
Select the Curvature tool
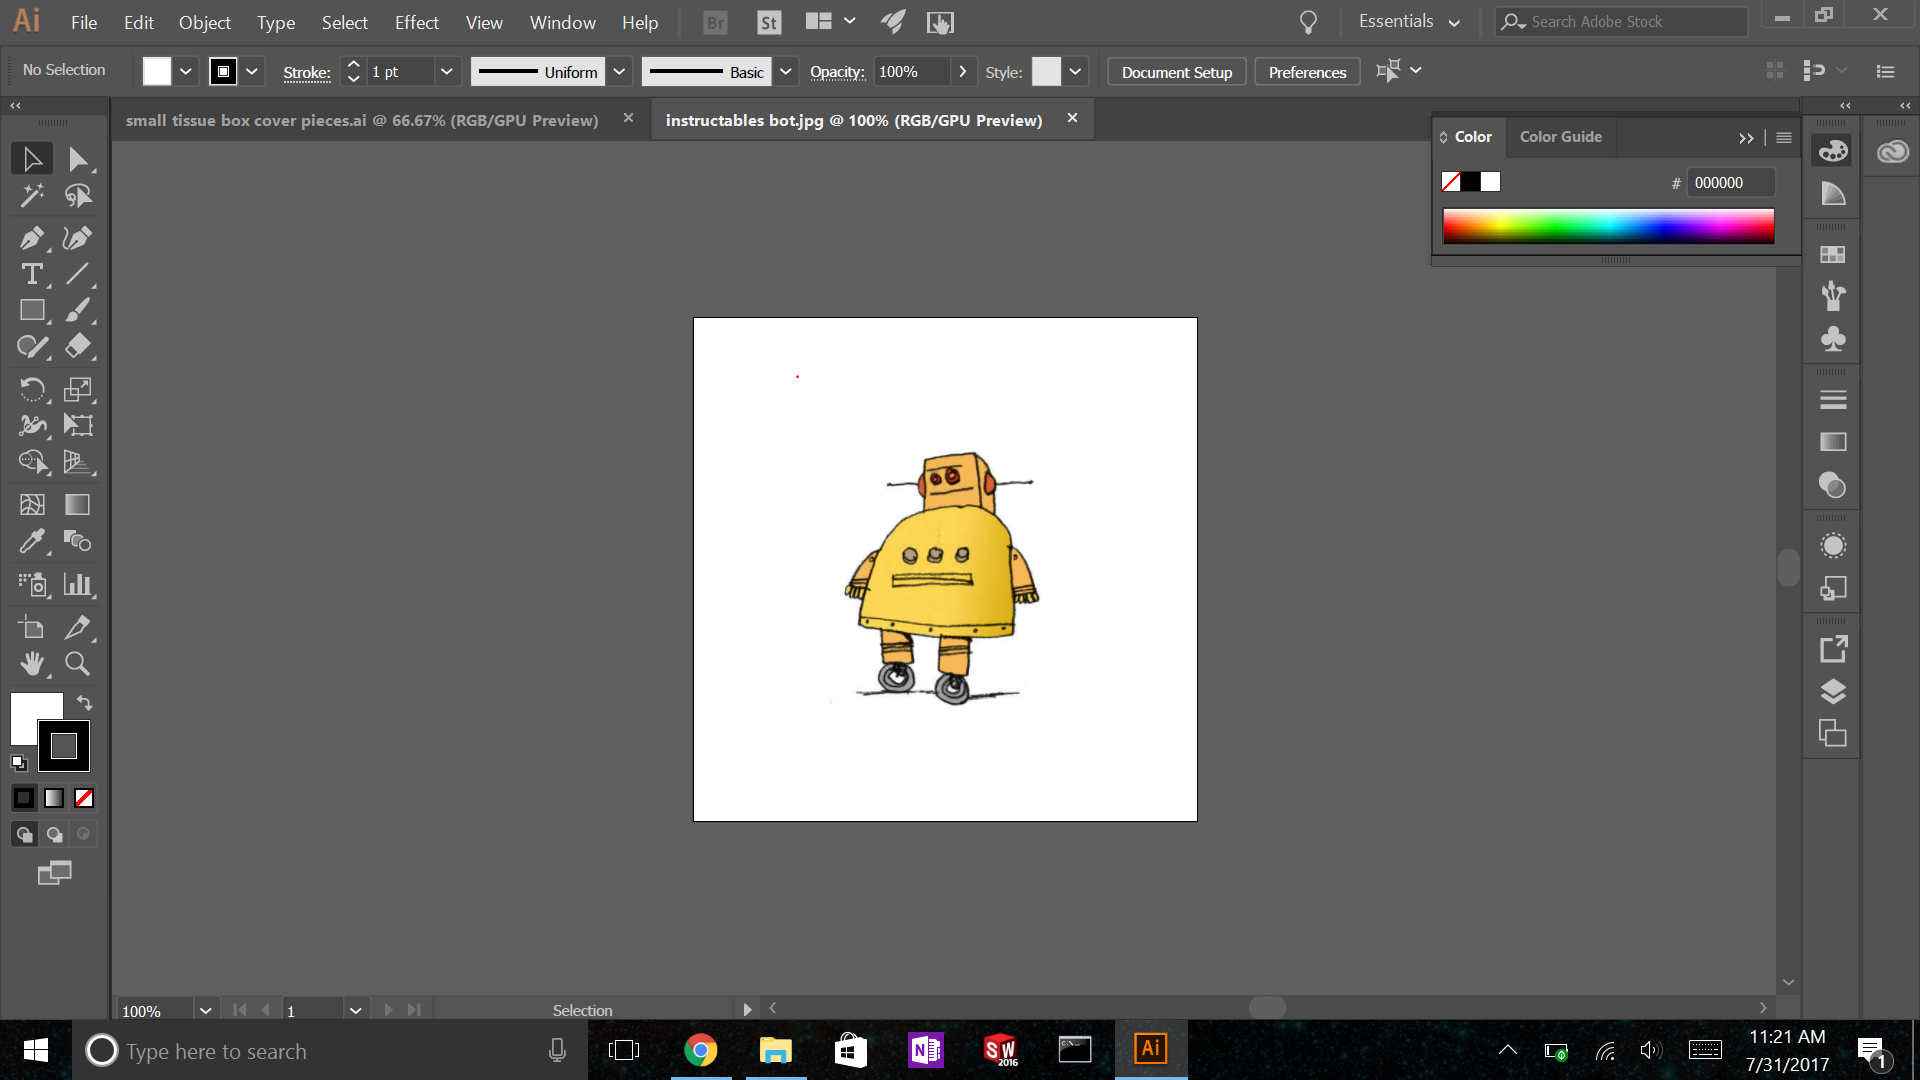pyautogui.click(x=78, y=238)
